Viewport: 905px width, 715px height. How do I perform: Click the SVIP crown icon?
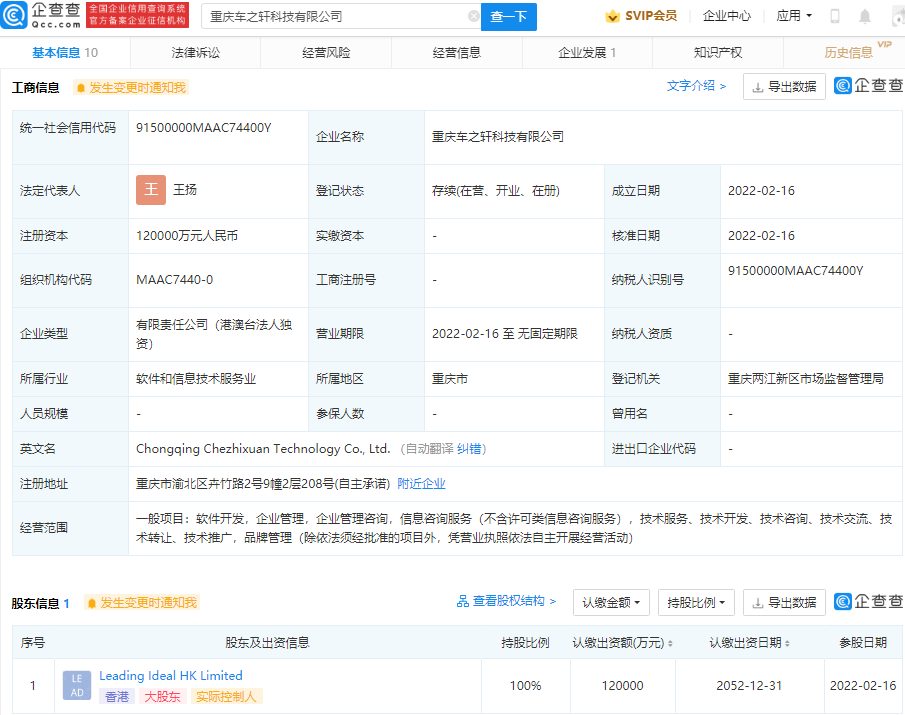(612, 16)
